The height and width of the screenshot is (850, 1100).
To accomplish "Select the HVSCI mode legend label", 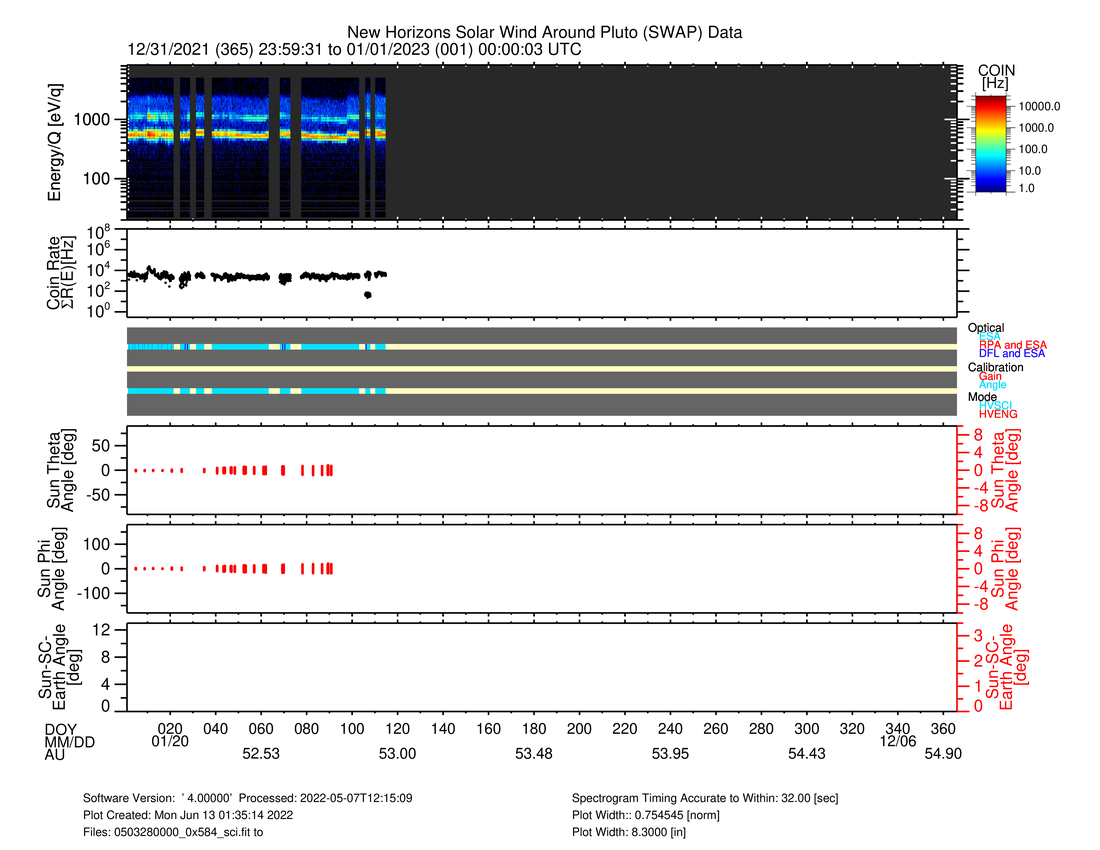I will pyautogui.click(x=996, y=405).
